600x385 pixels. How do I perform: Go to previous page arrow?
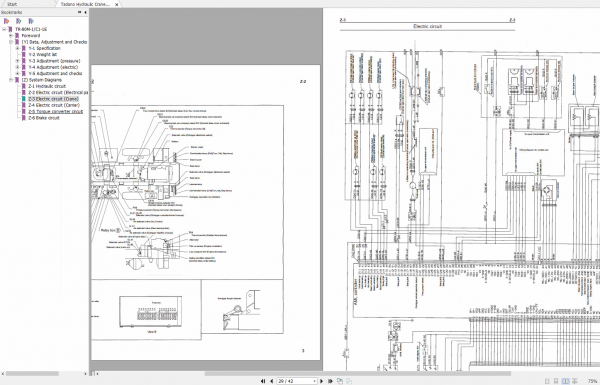pyautogui.click(x=272, y=381)
